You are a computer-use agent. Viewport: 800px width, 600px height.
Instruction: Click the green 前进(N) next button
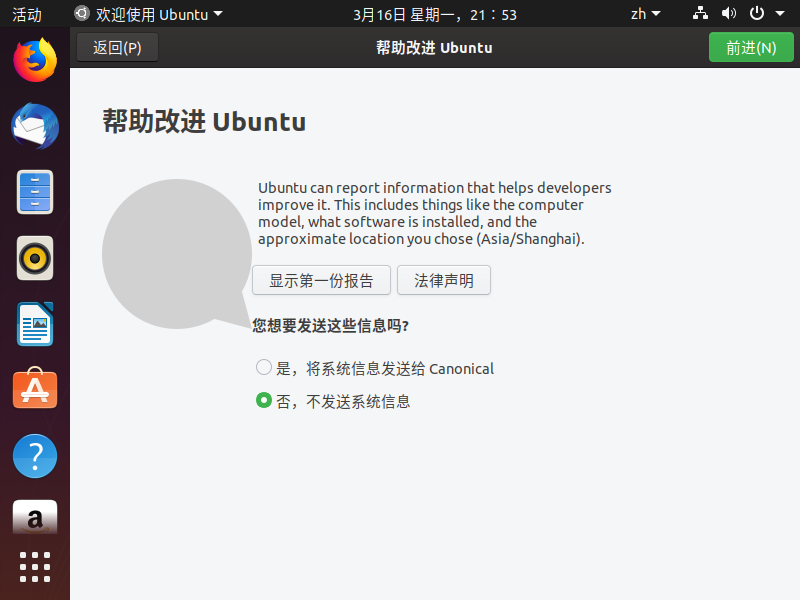point(751,47)
